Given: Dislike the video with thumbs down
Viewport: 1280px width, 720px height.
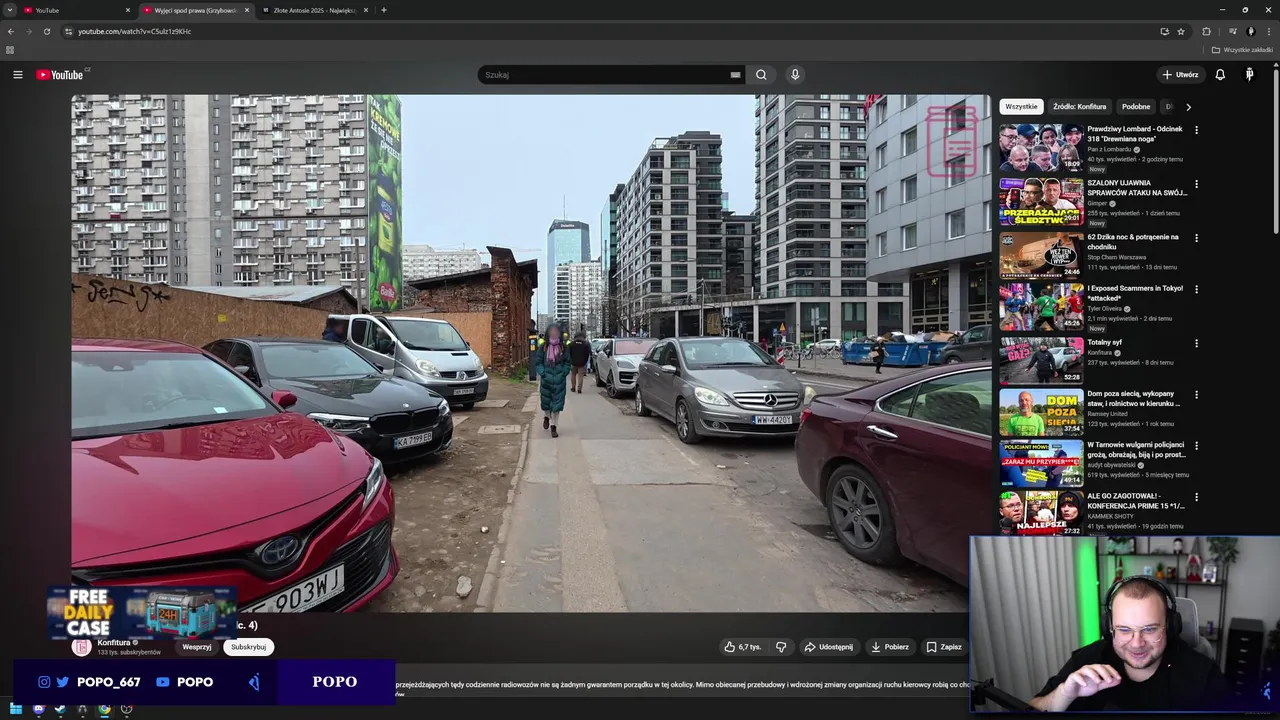Looking at the screenshot, I should click(x=781, y=647).
